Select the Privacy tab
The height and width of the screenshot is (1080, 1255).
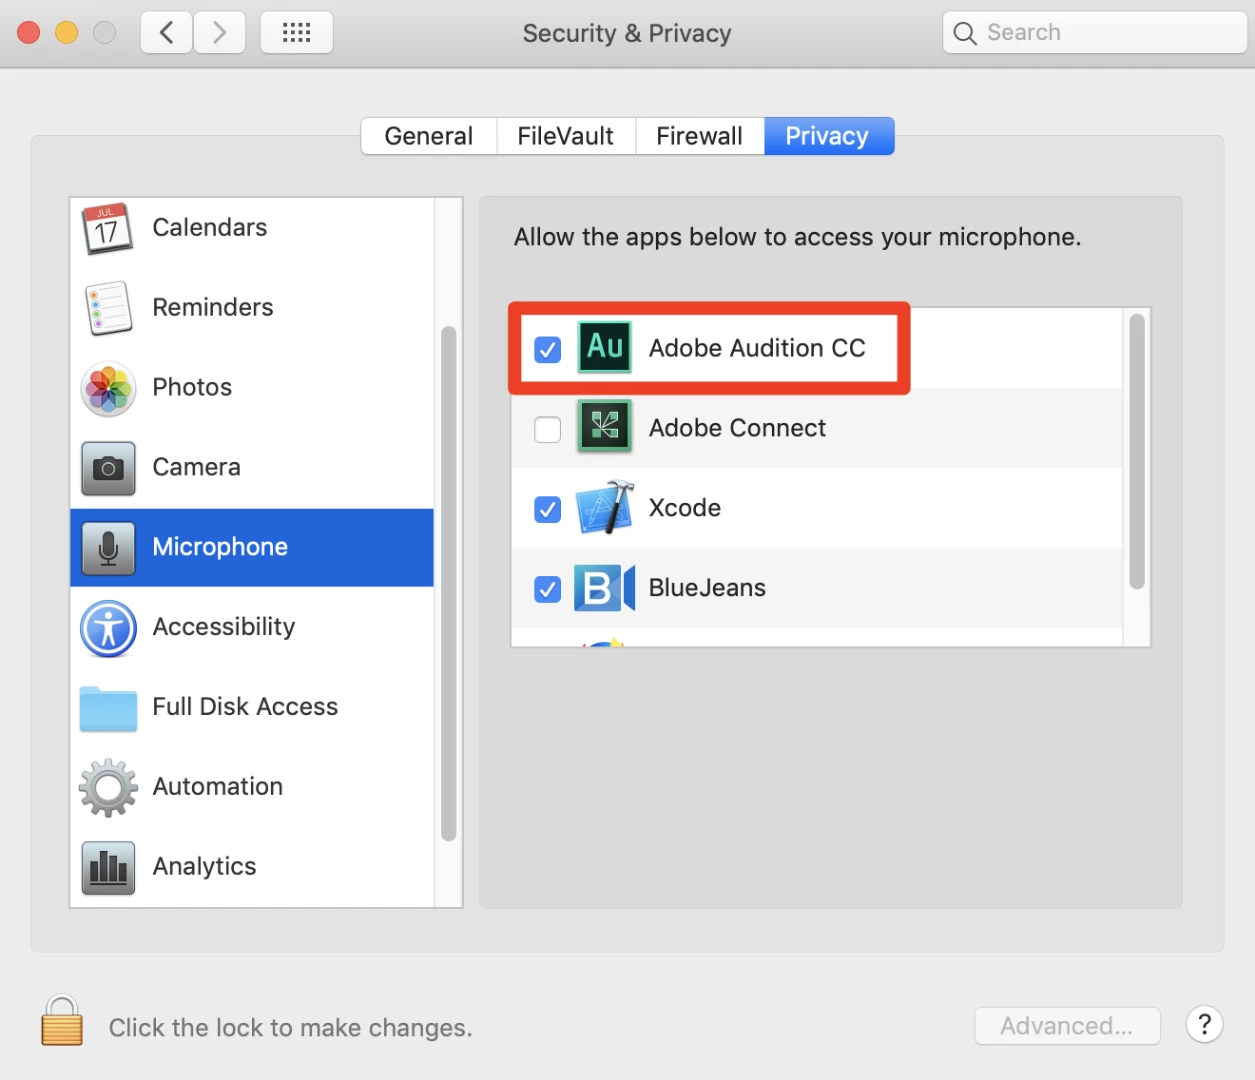click(828, 136)
